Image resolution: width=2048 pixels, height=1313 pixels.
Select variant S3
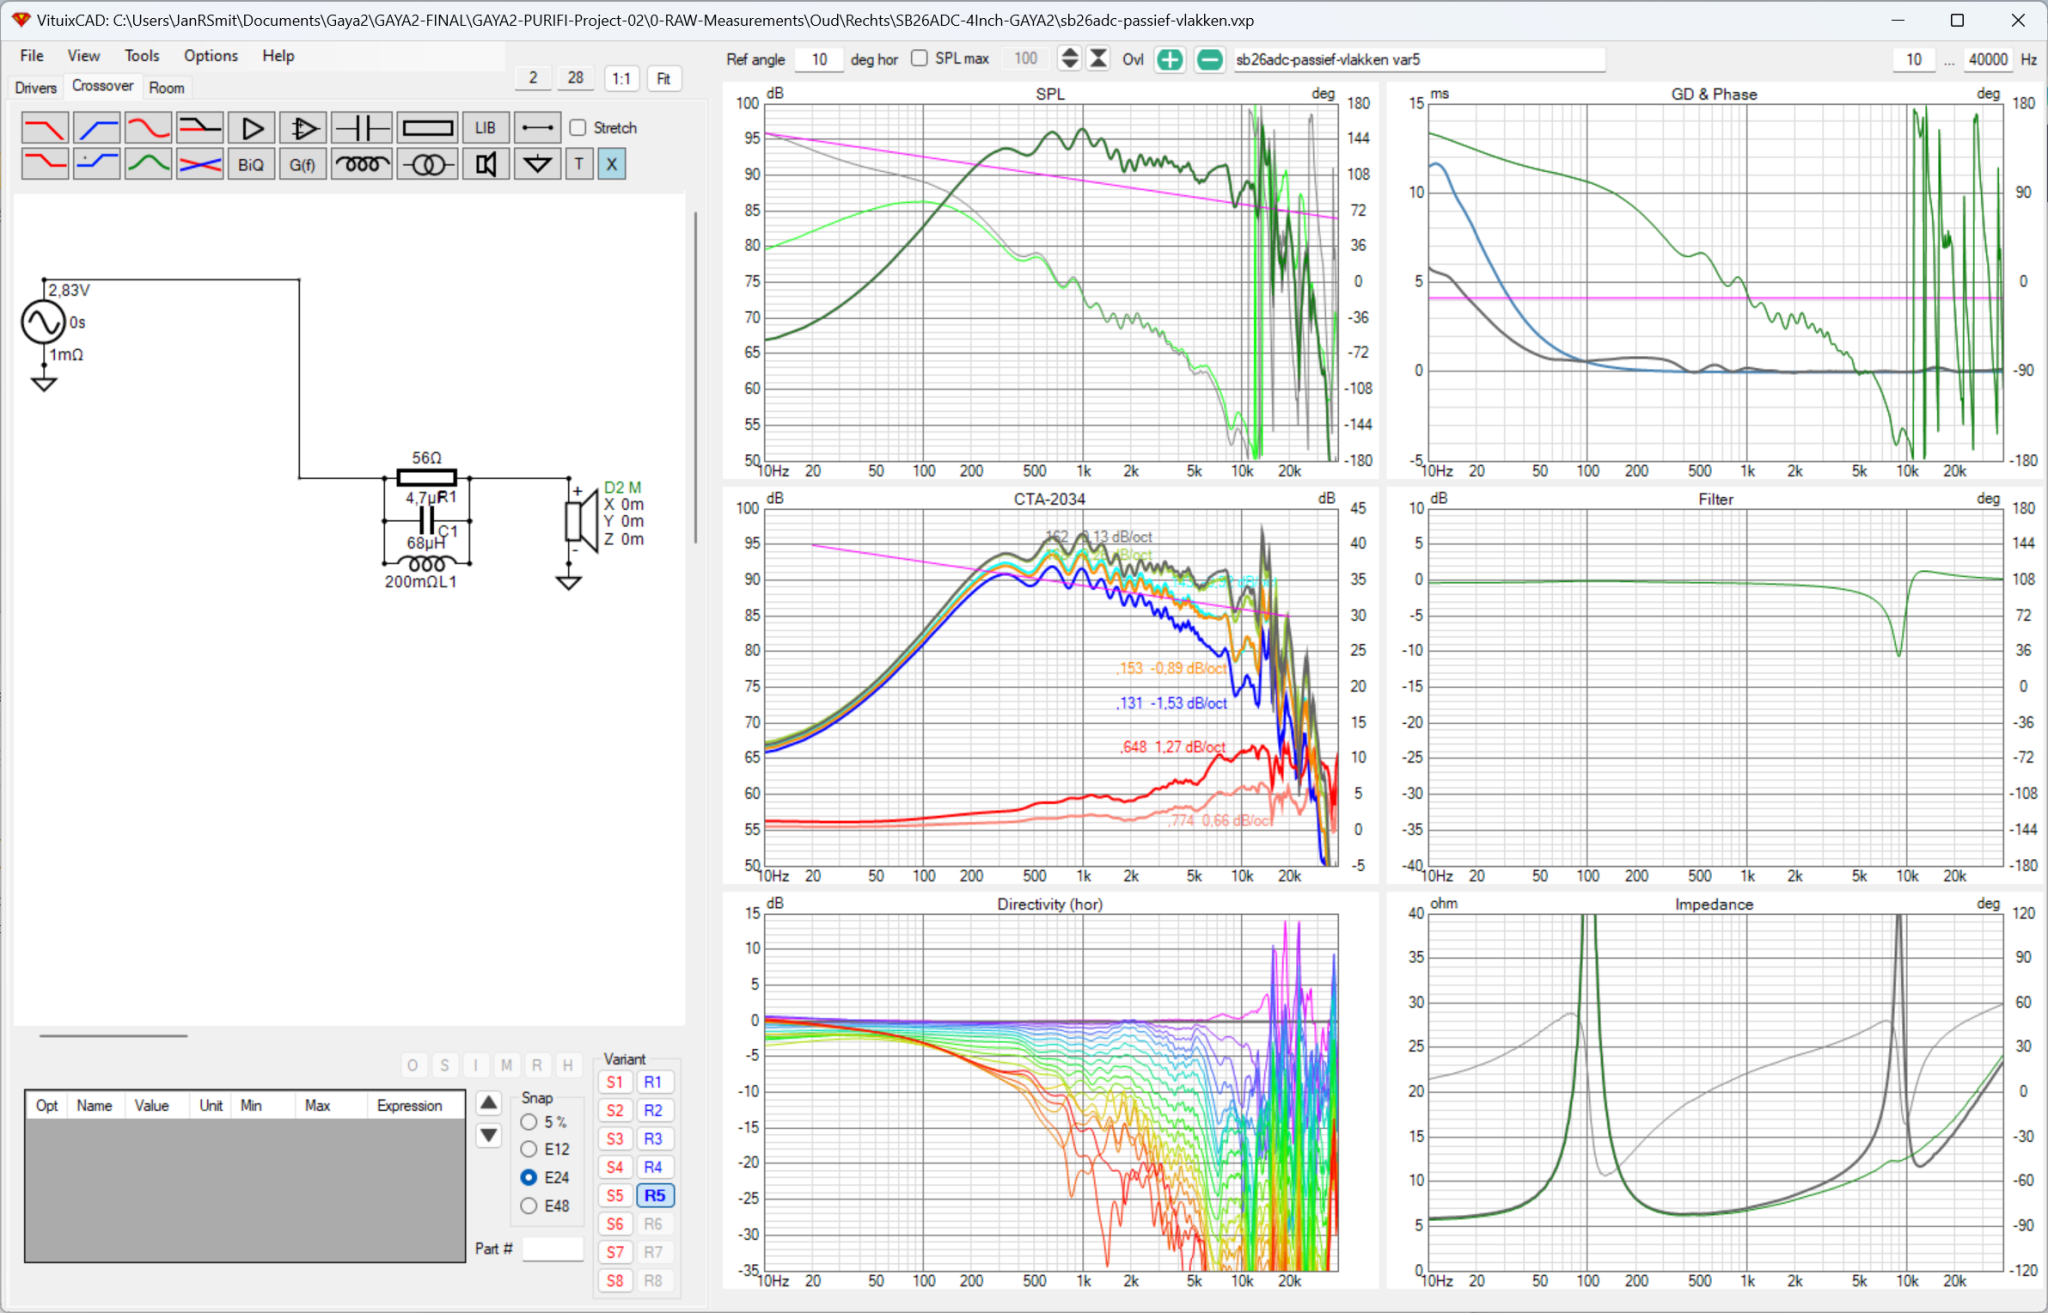click(x=615, y=1139)
